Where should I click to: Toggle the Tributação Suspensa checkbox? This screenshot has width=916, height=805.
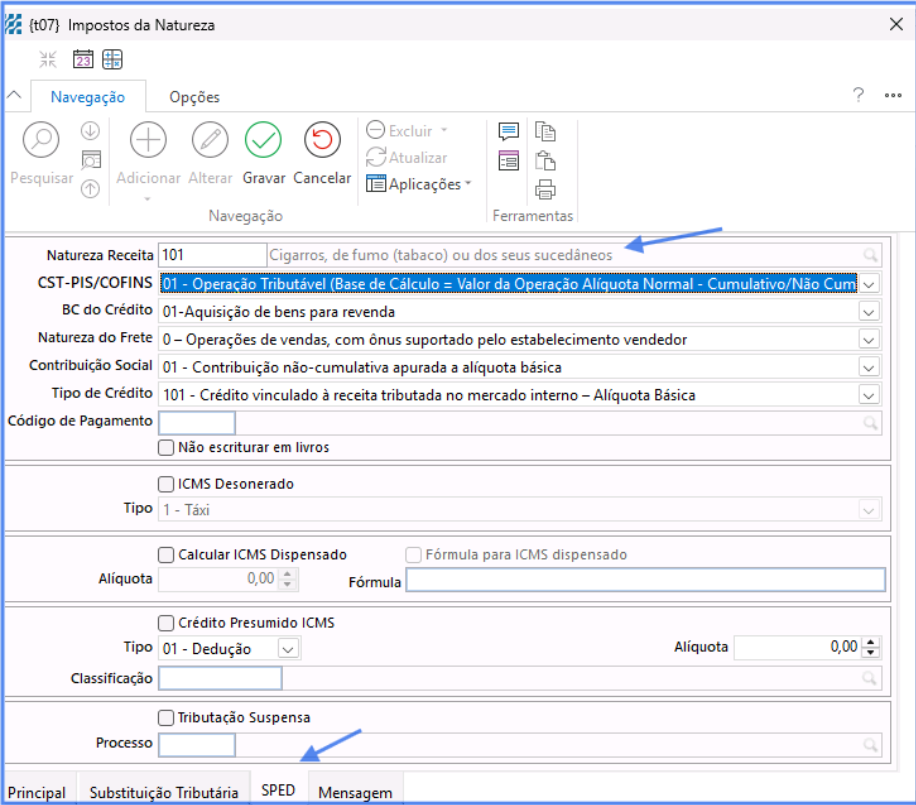tap(166, 717)
